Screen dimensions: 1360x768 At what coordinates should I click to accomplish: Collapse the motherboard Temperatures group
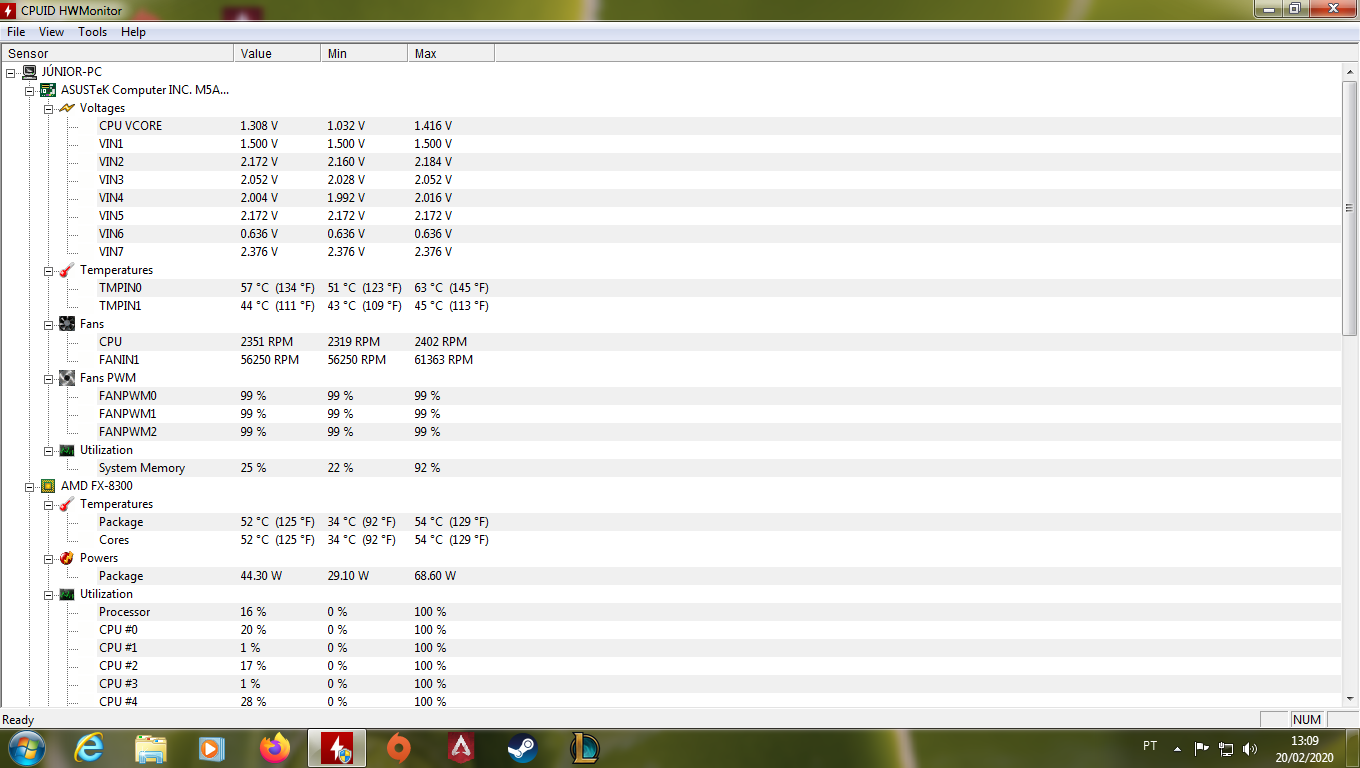[49, 270]
